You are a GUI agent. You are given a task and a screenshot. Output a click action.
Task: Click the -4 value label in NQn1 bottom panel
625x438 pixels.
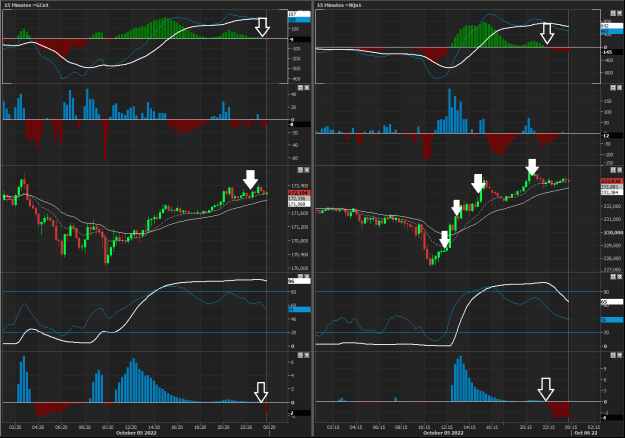click(x=612, y=418)
